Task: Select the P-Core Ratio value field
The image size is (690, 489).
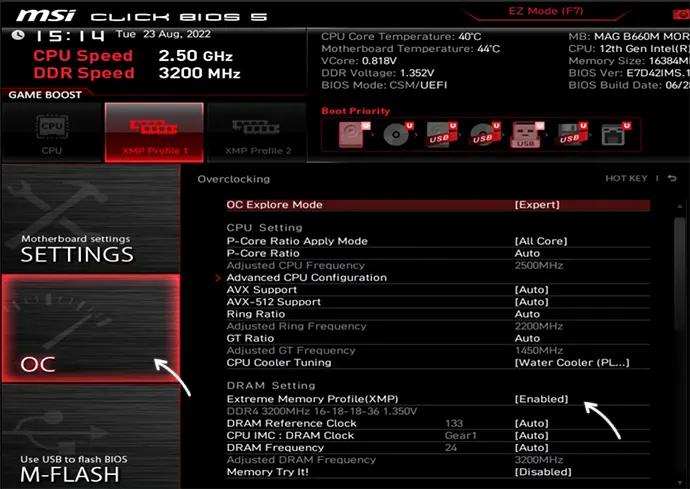Action: tap(527, 253)
